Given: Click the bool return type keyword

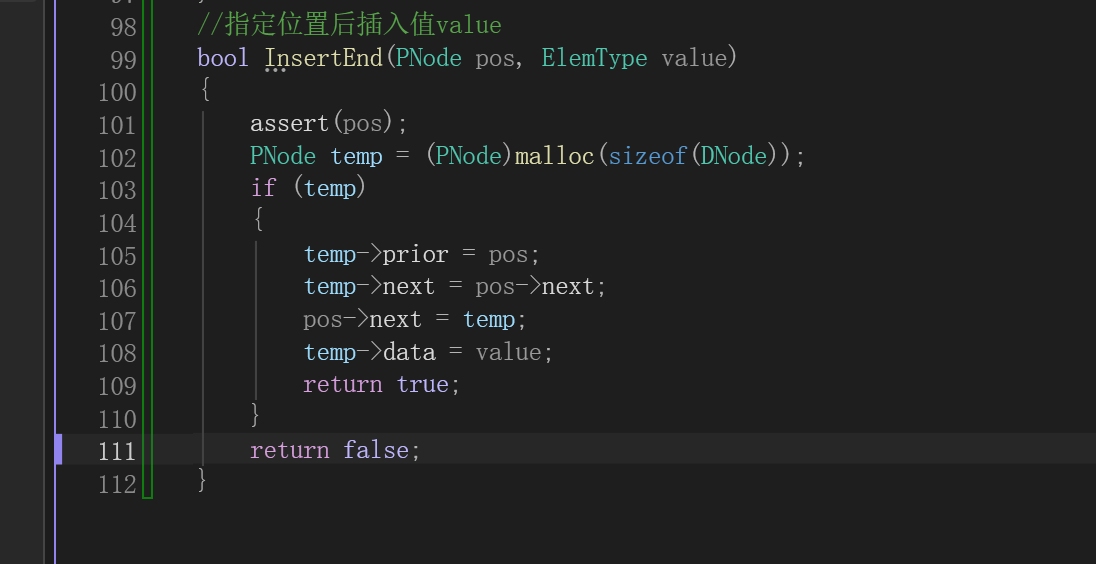Looking at the screenshot, I should [x=223, y=58].
